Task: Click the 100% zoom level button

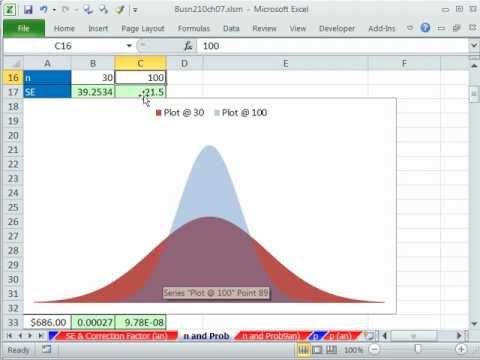Action: pos(353,350)
